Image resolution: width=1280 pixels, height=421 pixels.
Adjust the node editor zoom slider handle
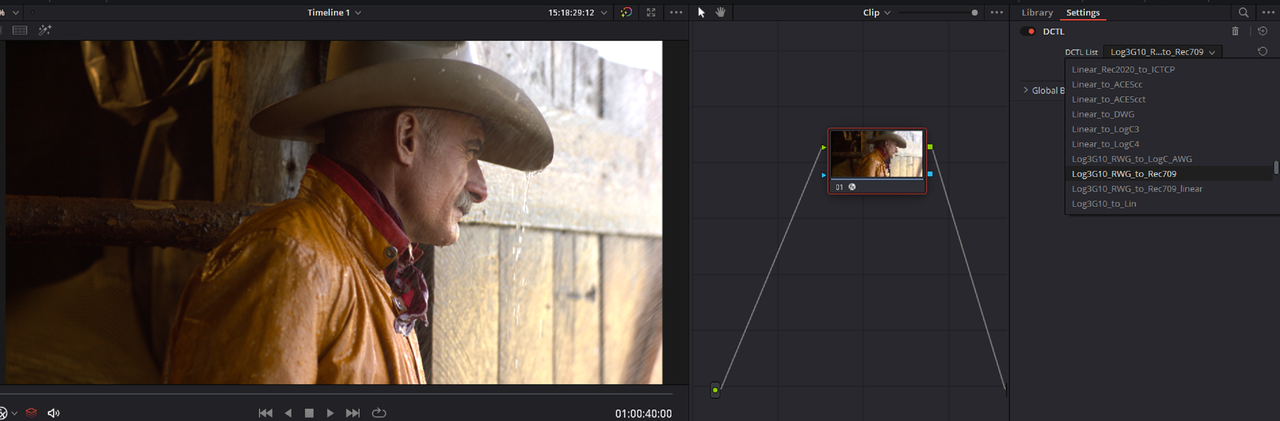click(975, 12)
